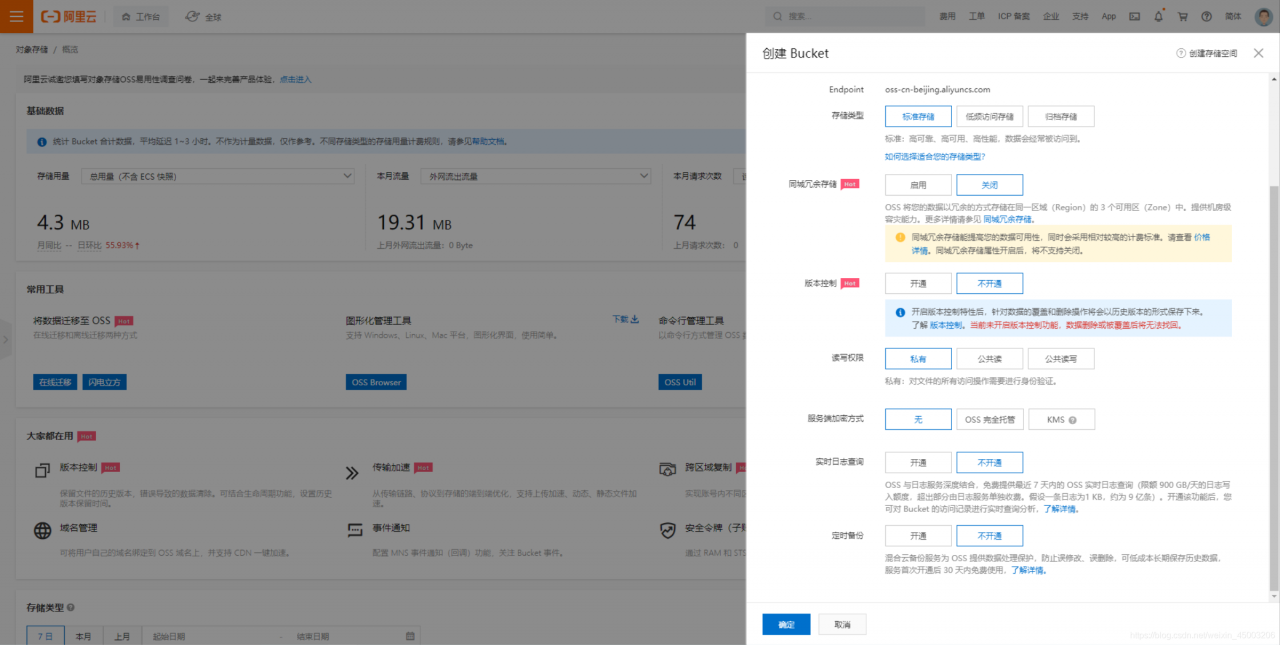Open the orange hamburger main menu
Screen dimensions: 1280x645
(x=16, y=16)
